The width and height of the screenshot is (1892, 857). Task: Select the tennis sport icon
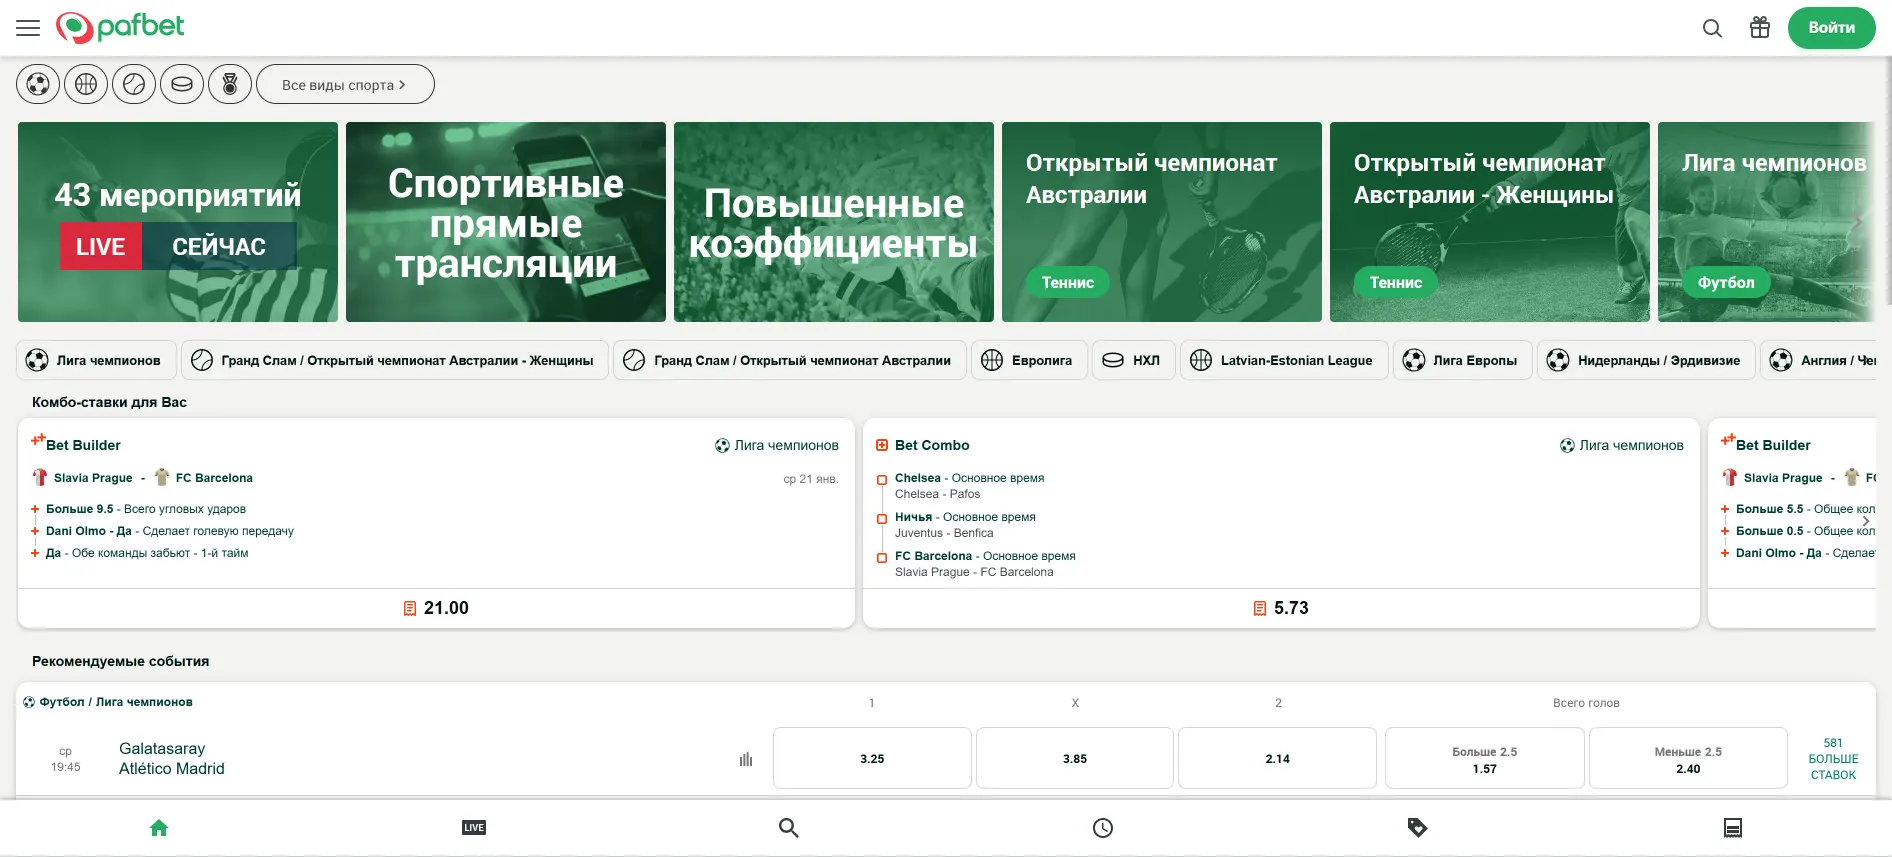point(134,85)
